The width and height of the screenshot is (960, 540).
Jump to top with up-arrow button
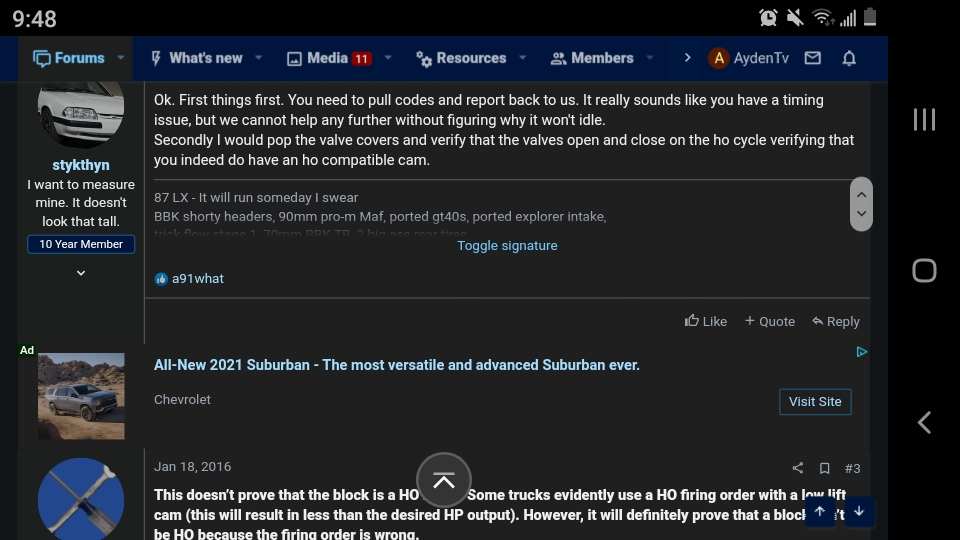coord(820,511)
